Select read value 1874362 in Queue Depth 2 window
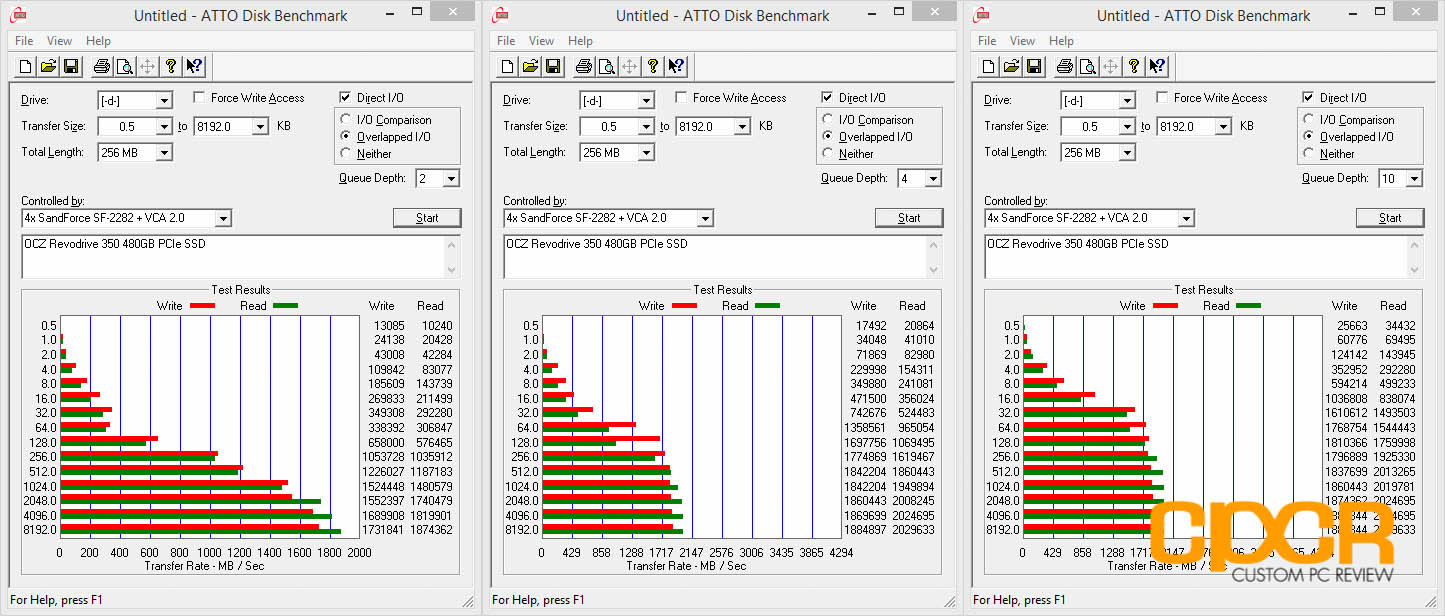This screenshot has height=616, width=1445. pyautogui.click(x=431, y=530)
